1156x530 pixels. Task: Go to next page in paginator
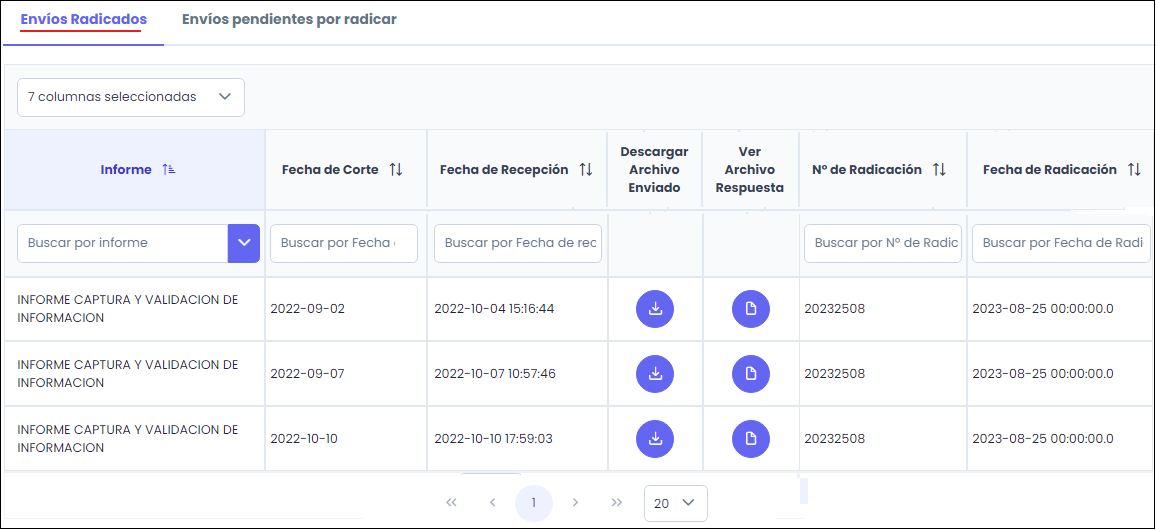point(575,503)
